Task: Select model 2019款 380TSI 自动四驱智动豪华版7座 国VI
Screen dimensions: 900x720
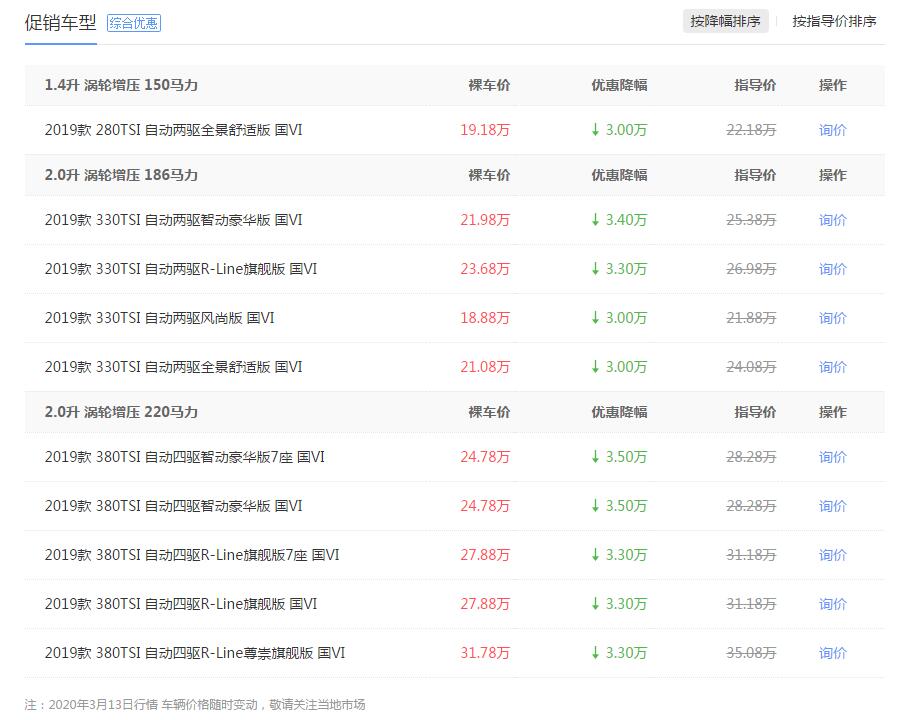Action: (185, 457)
